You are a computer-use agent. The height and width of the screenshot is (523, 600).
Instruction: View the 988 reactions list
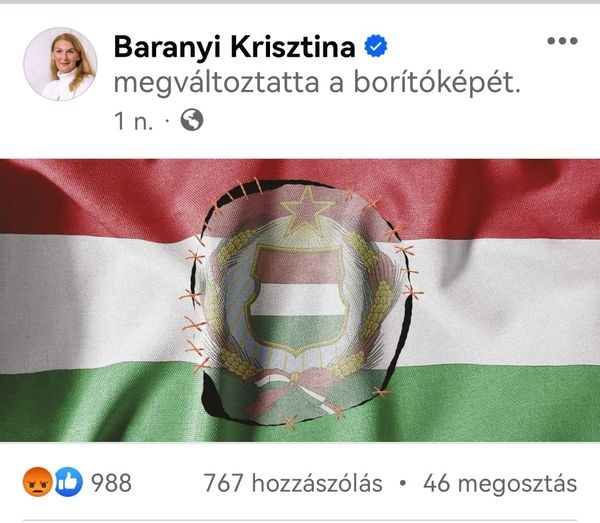[111, 483]
